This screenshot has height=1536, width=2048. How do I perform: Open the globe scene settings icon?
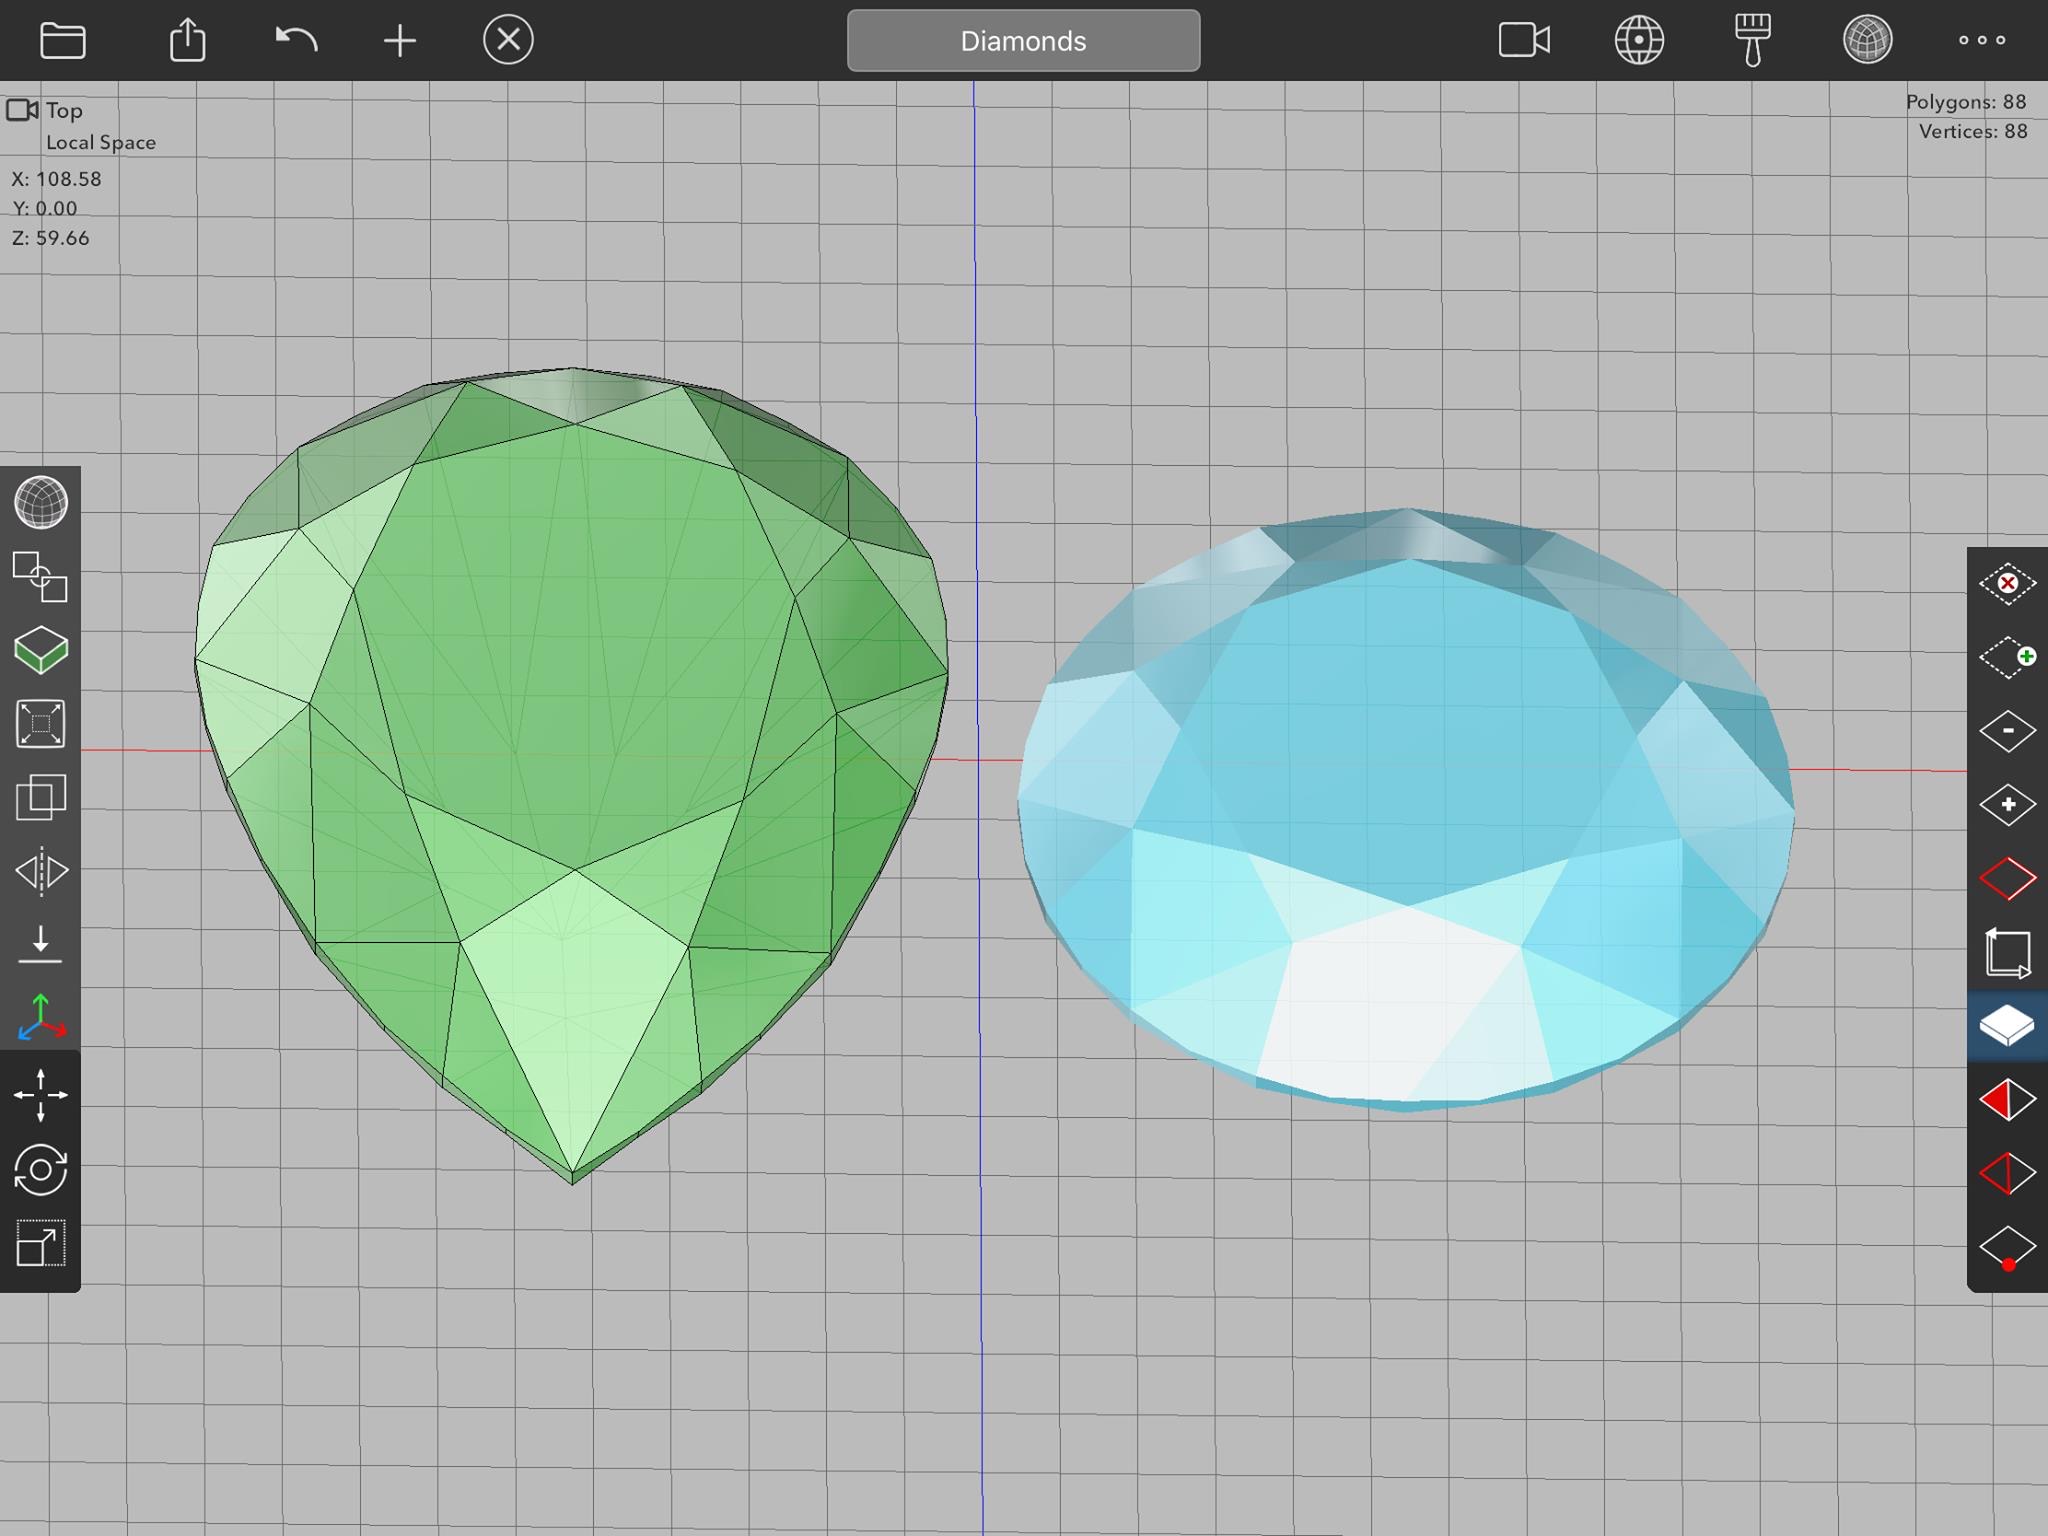[1639, 41]
